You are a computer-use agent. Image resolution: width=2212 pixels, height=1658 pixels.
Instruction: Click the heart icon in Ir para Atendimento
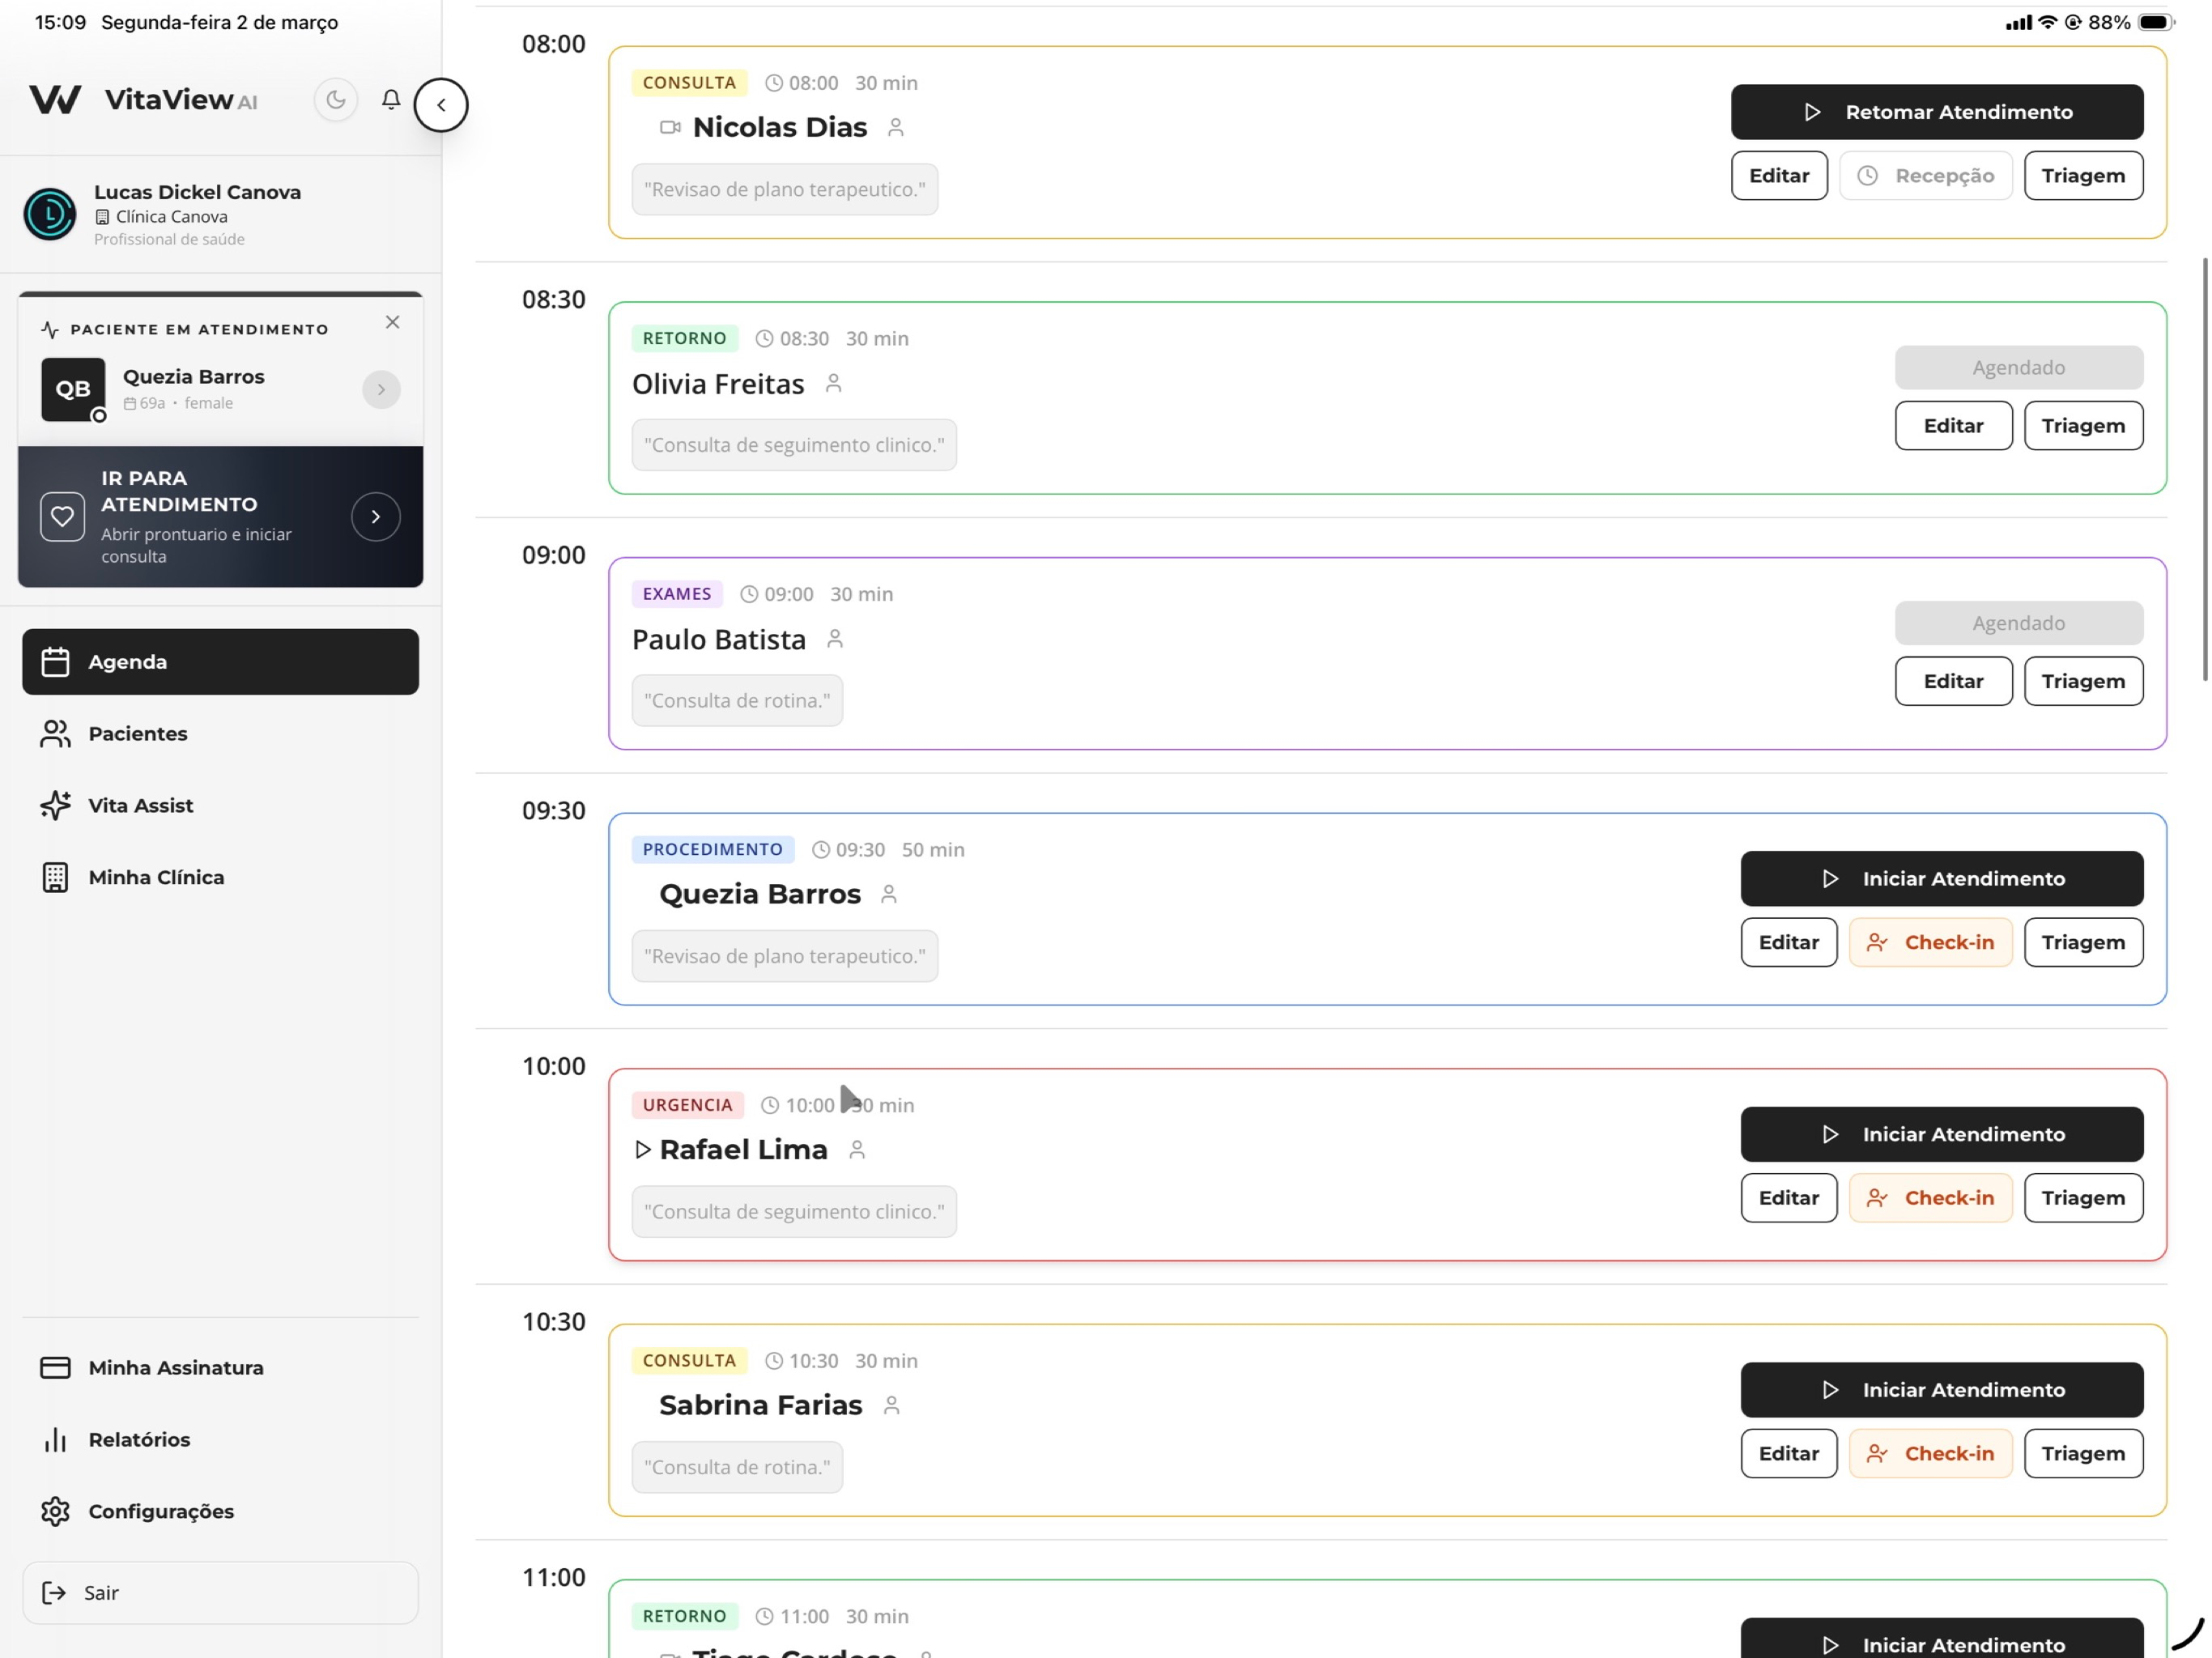point(62,517)
